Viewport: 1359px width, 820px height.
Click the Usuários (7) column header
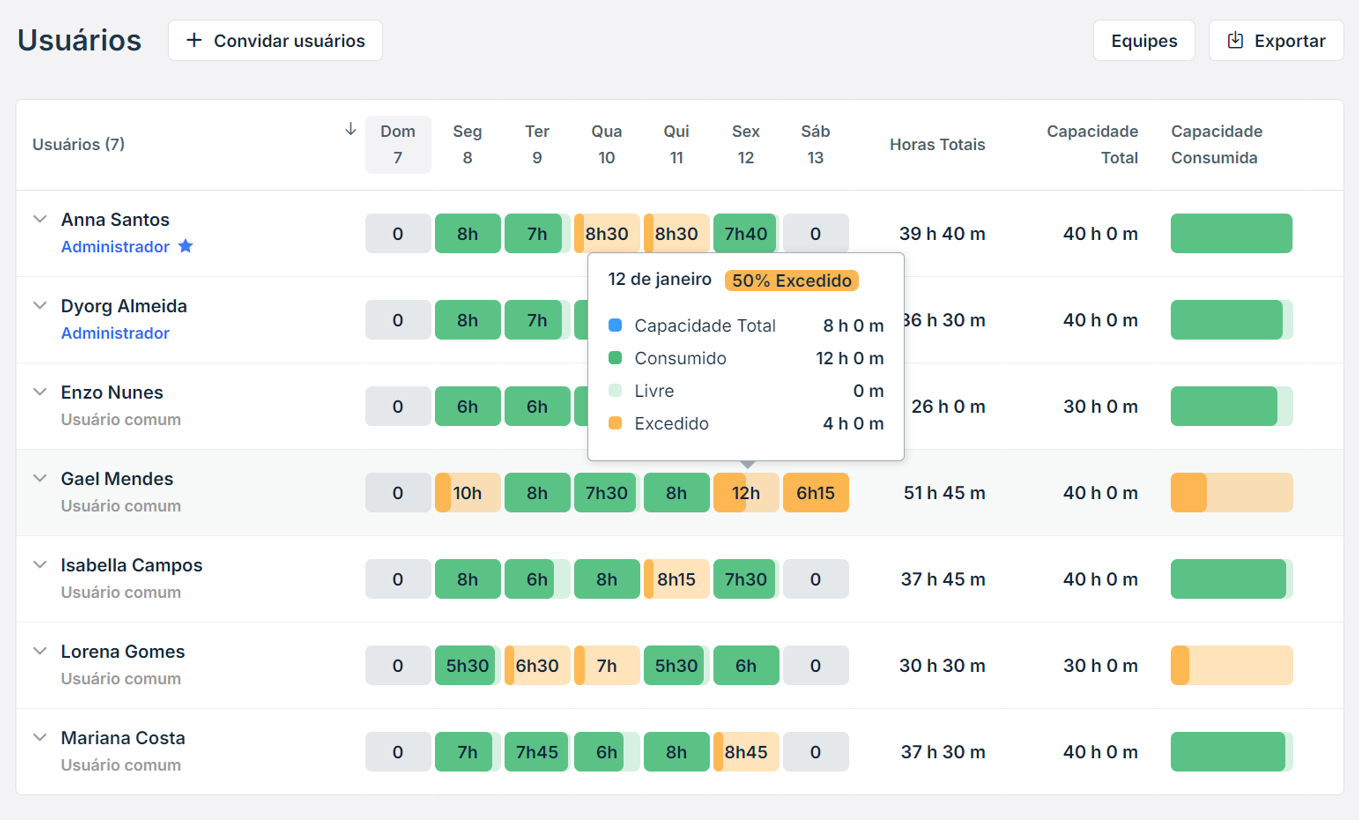point(78,144)
